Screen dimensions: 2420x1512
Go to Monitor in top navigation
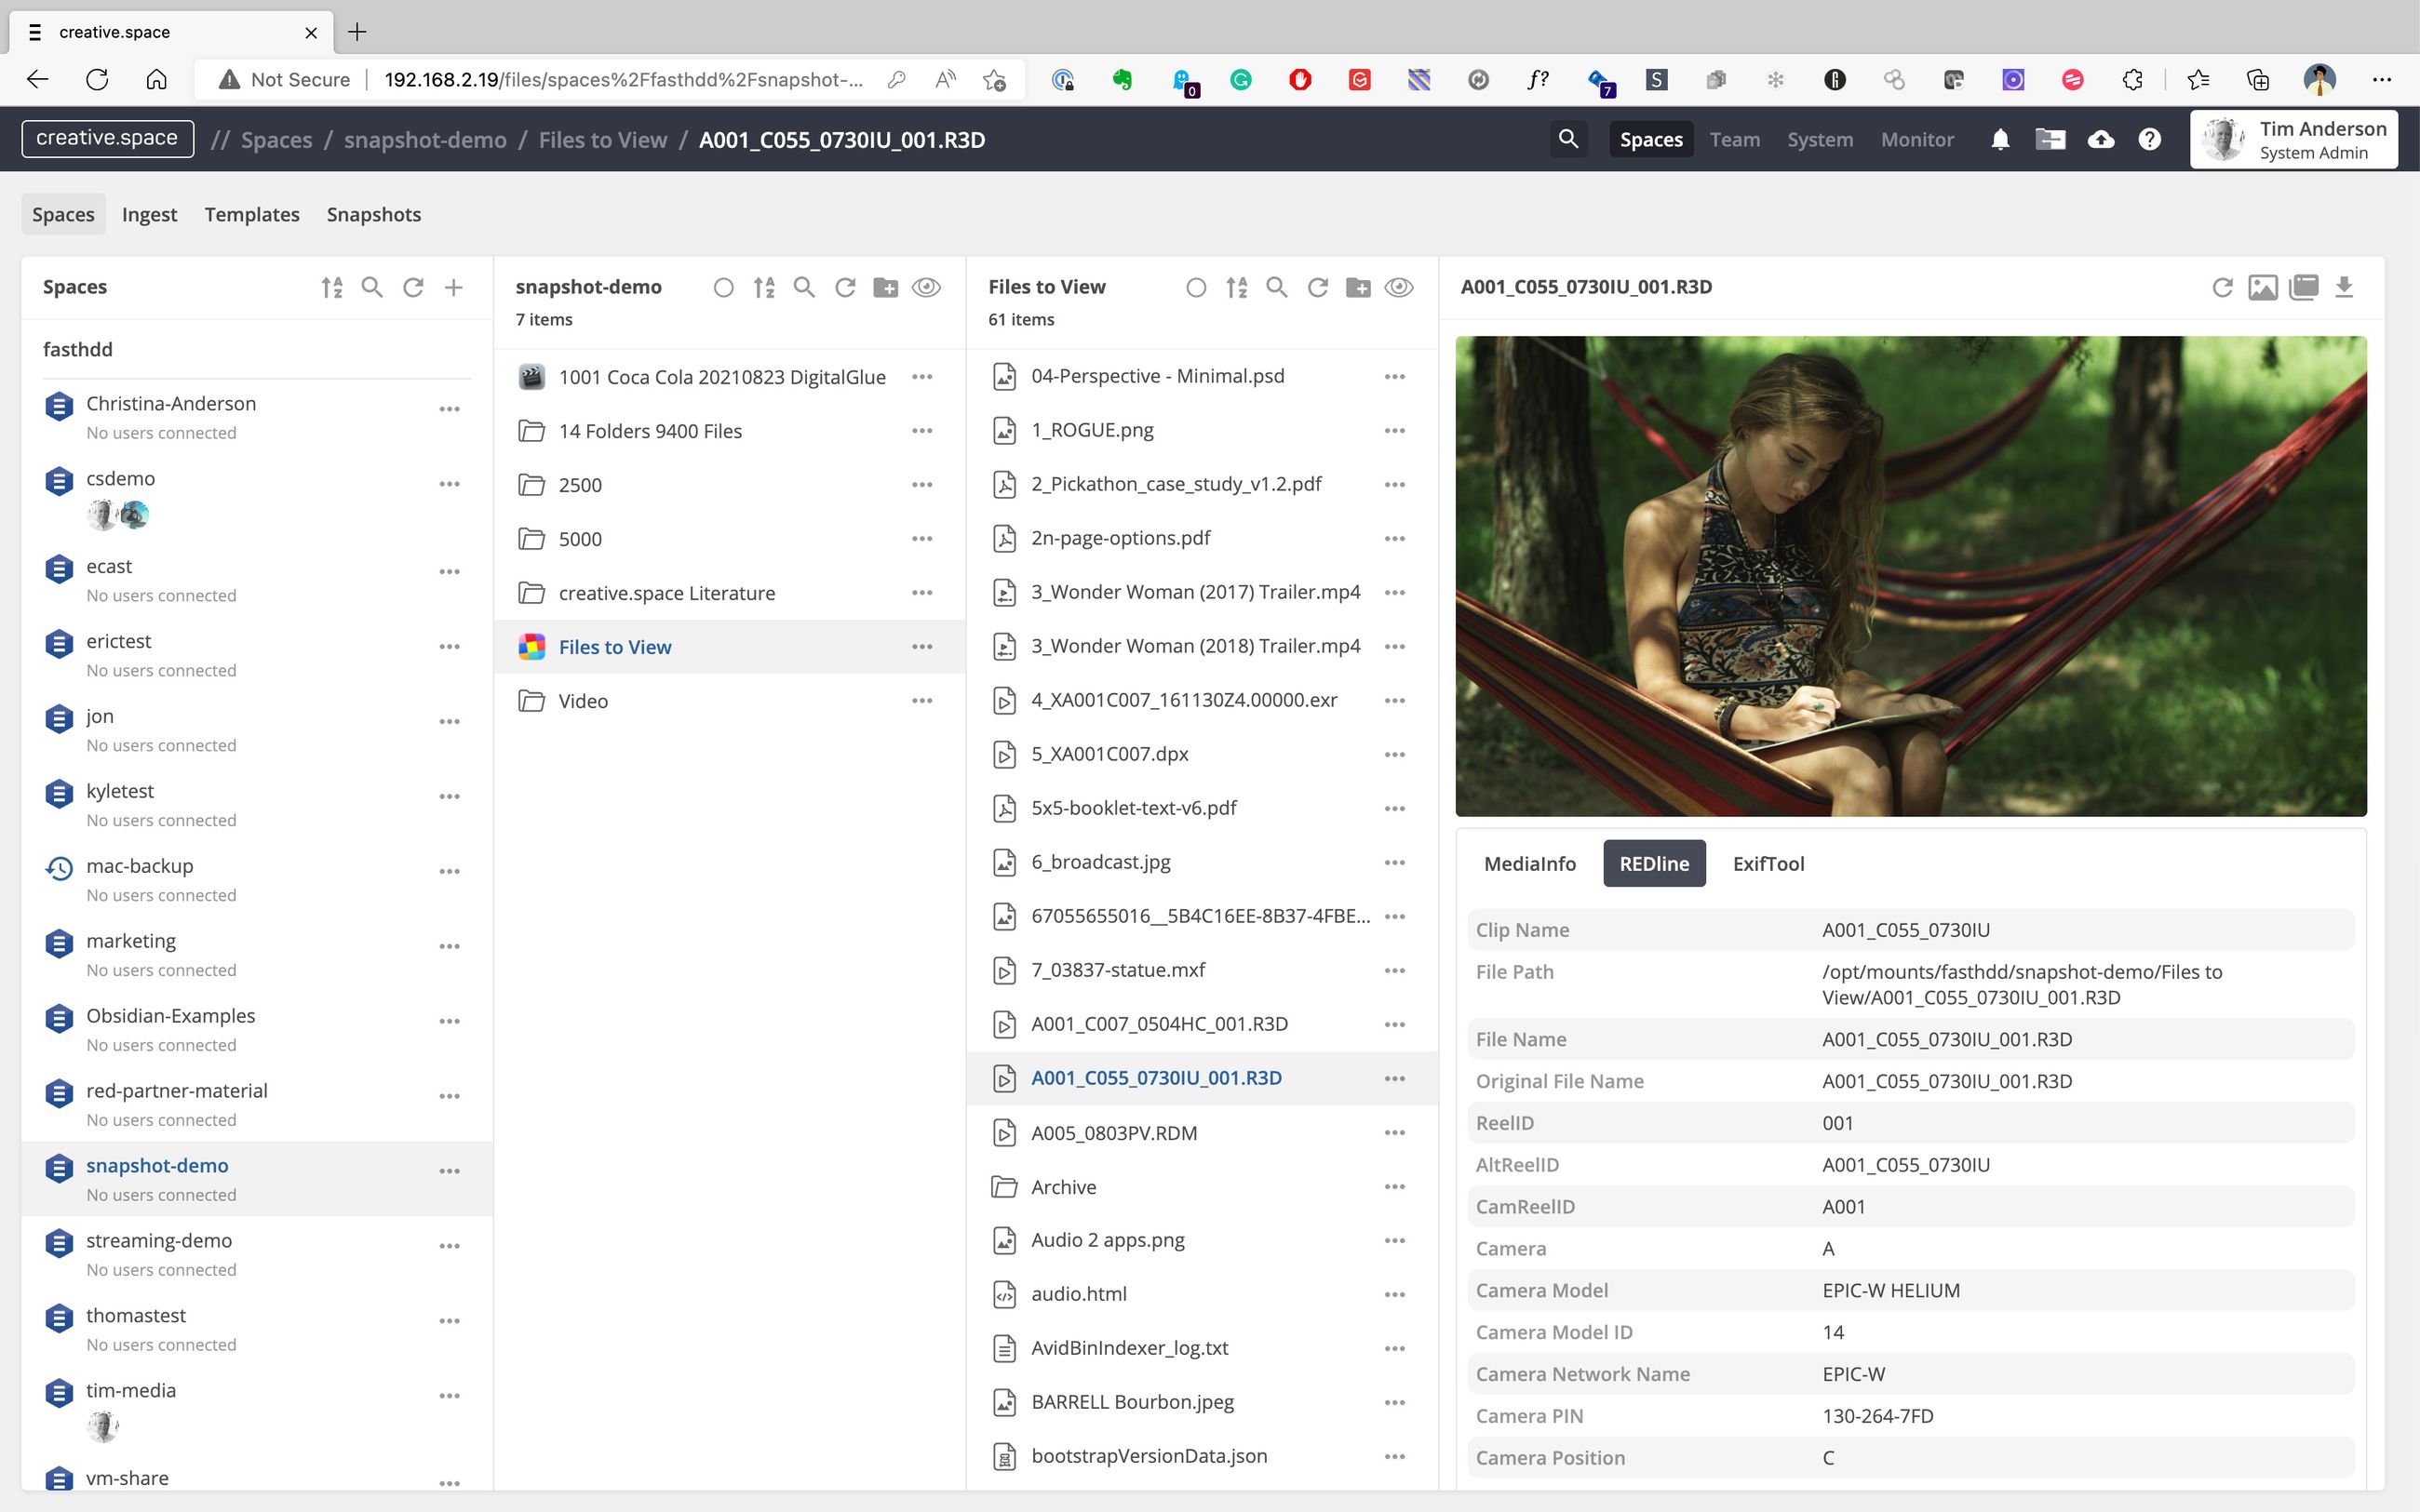[x=1916, y=139]
